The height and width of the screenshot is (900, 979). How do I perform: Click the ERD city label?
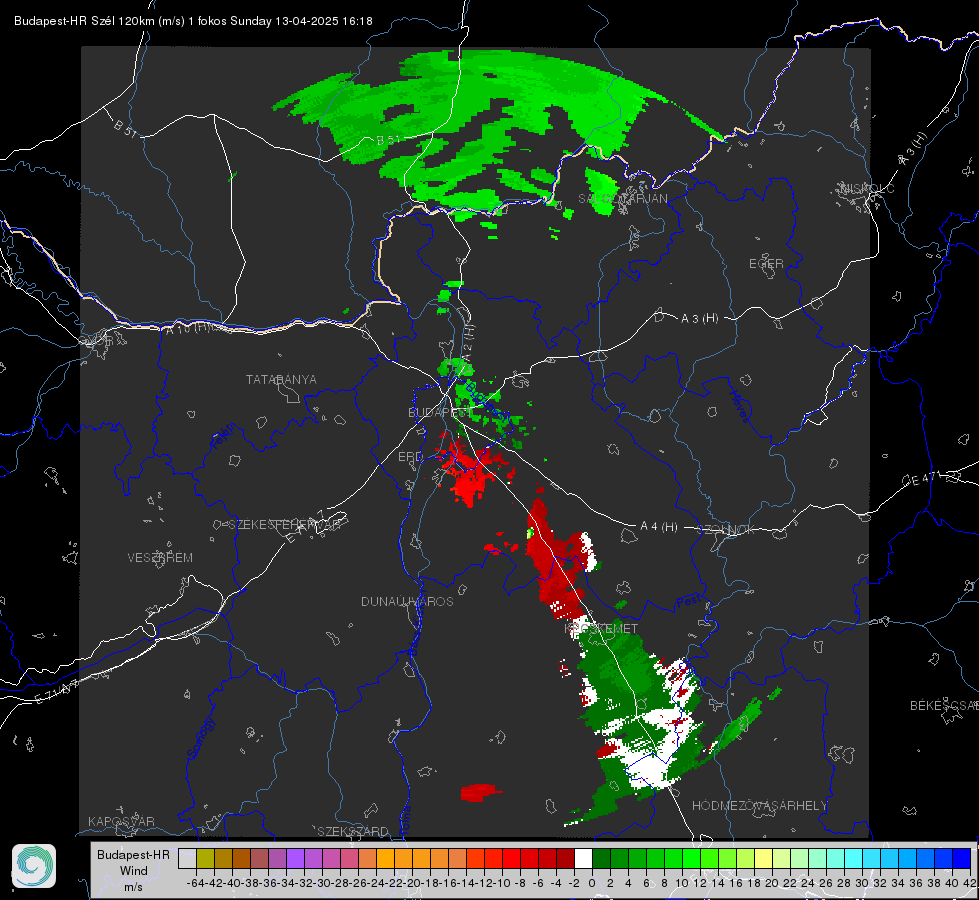[410, 457]
